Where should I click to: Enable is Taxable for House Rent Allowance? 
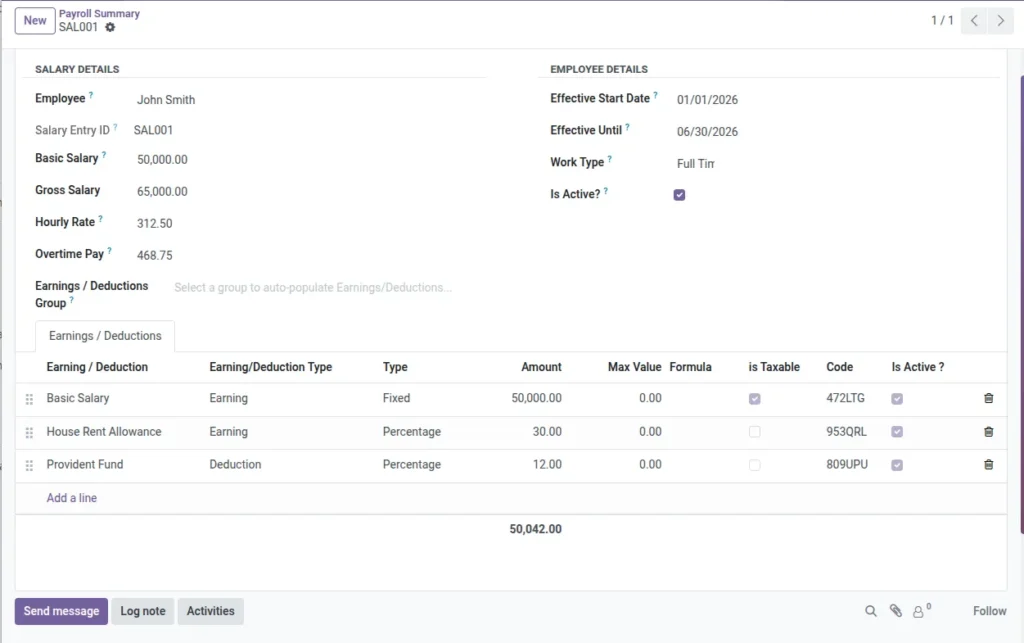[x=754, y=432]
